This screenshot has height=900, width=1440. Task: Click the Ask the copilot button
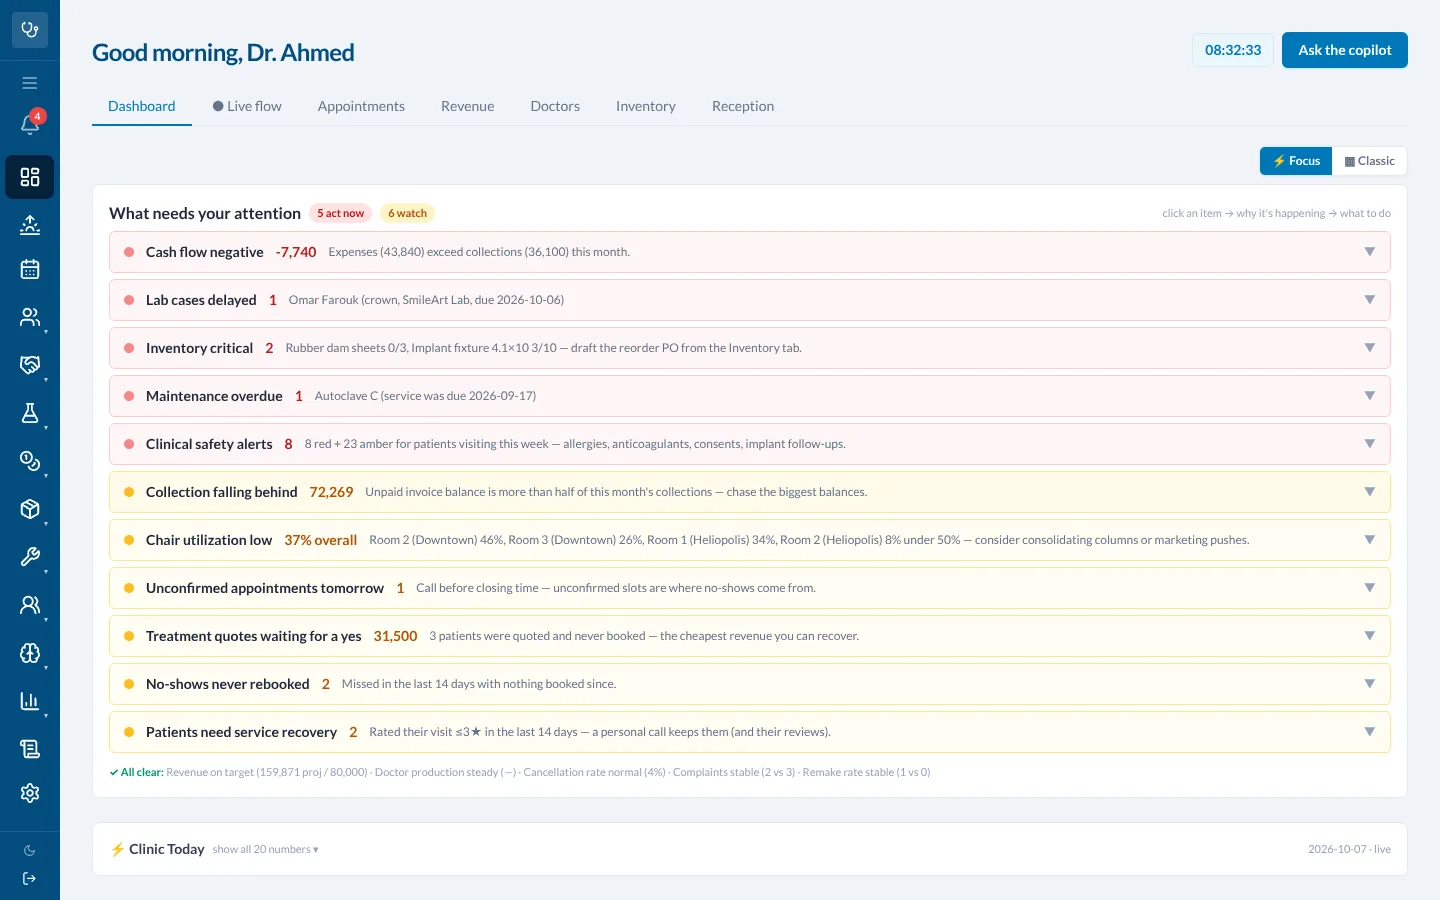1345,50
